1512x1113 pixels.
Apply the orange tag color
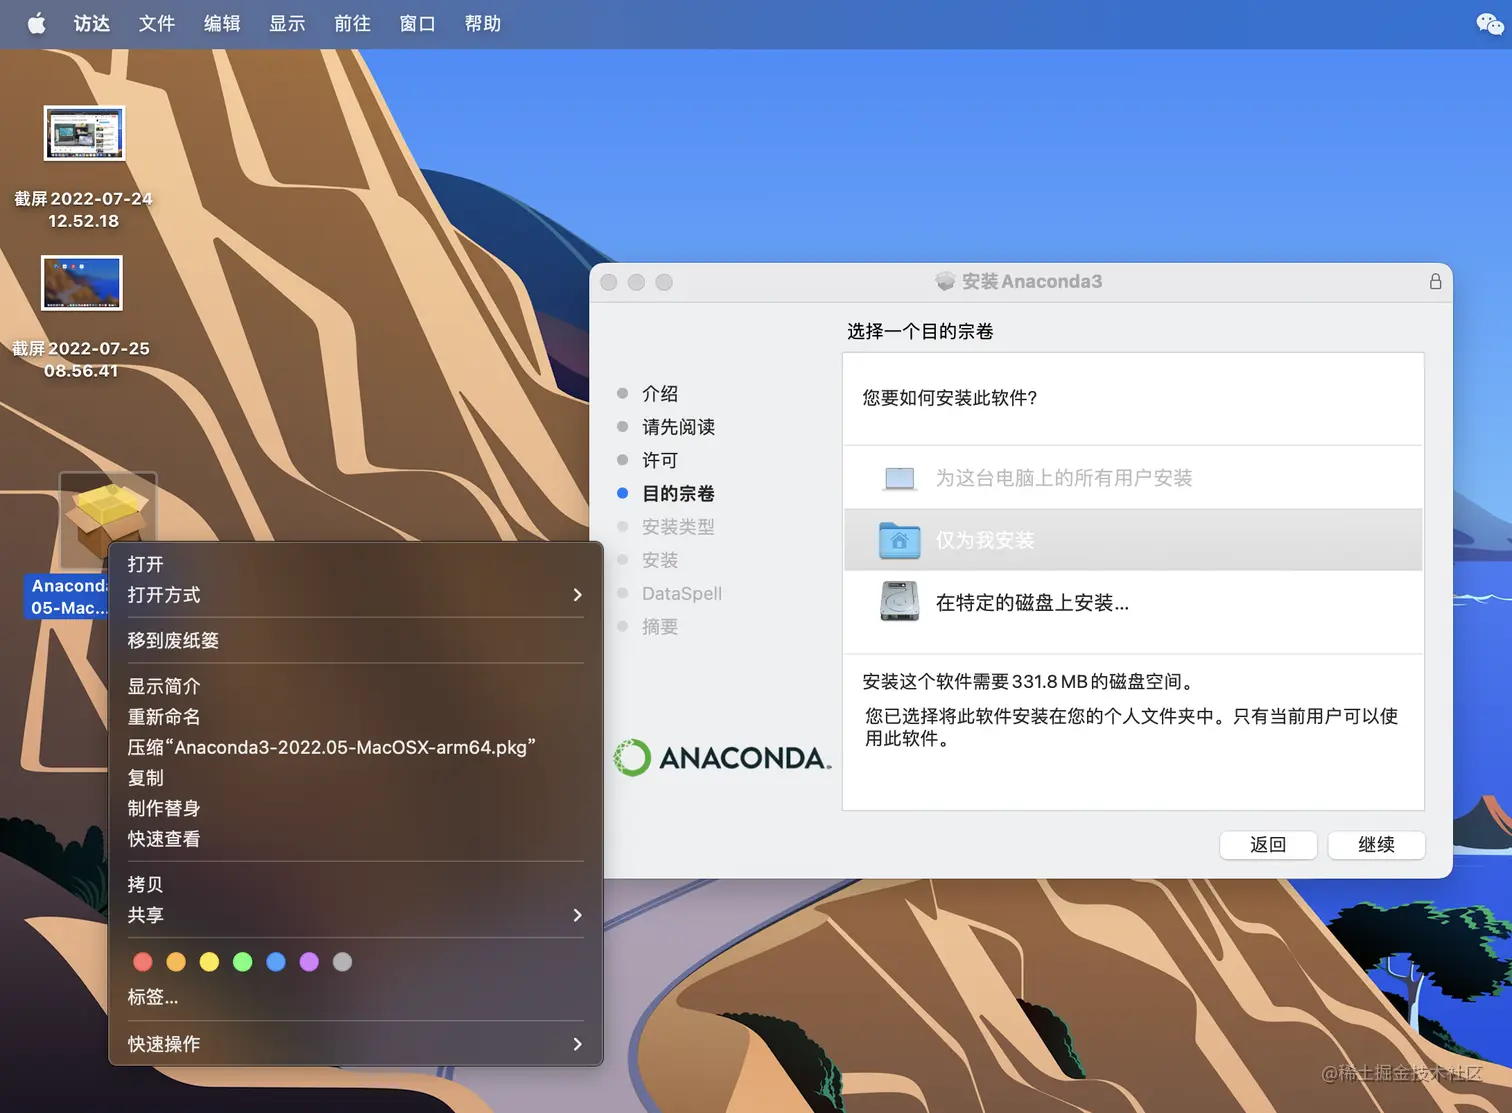(176, 962)
